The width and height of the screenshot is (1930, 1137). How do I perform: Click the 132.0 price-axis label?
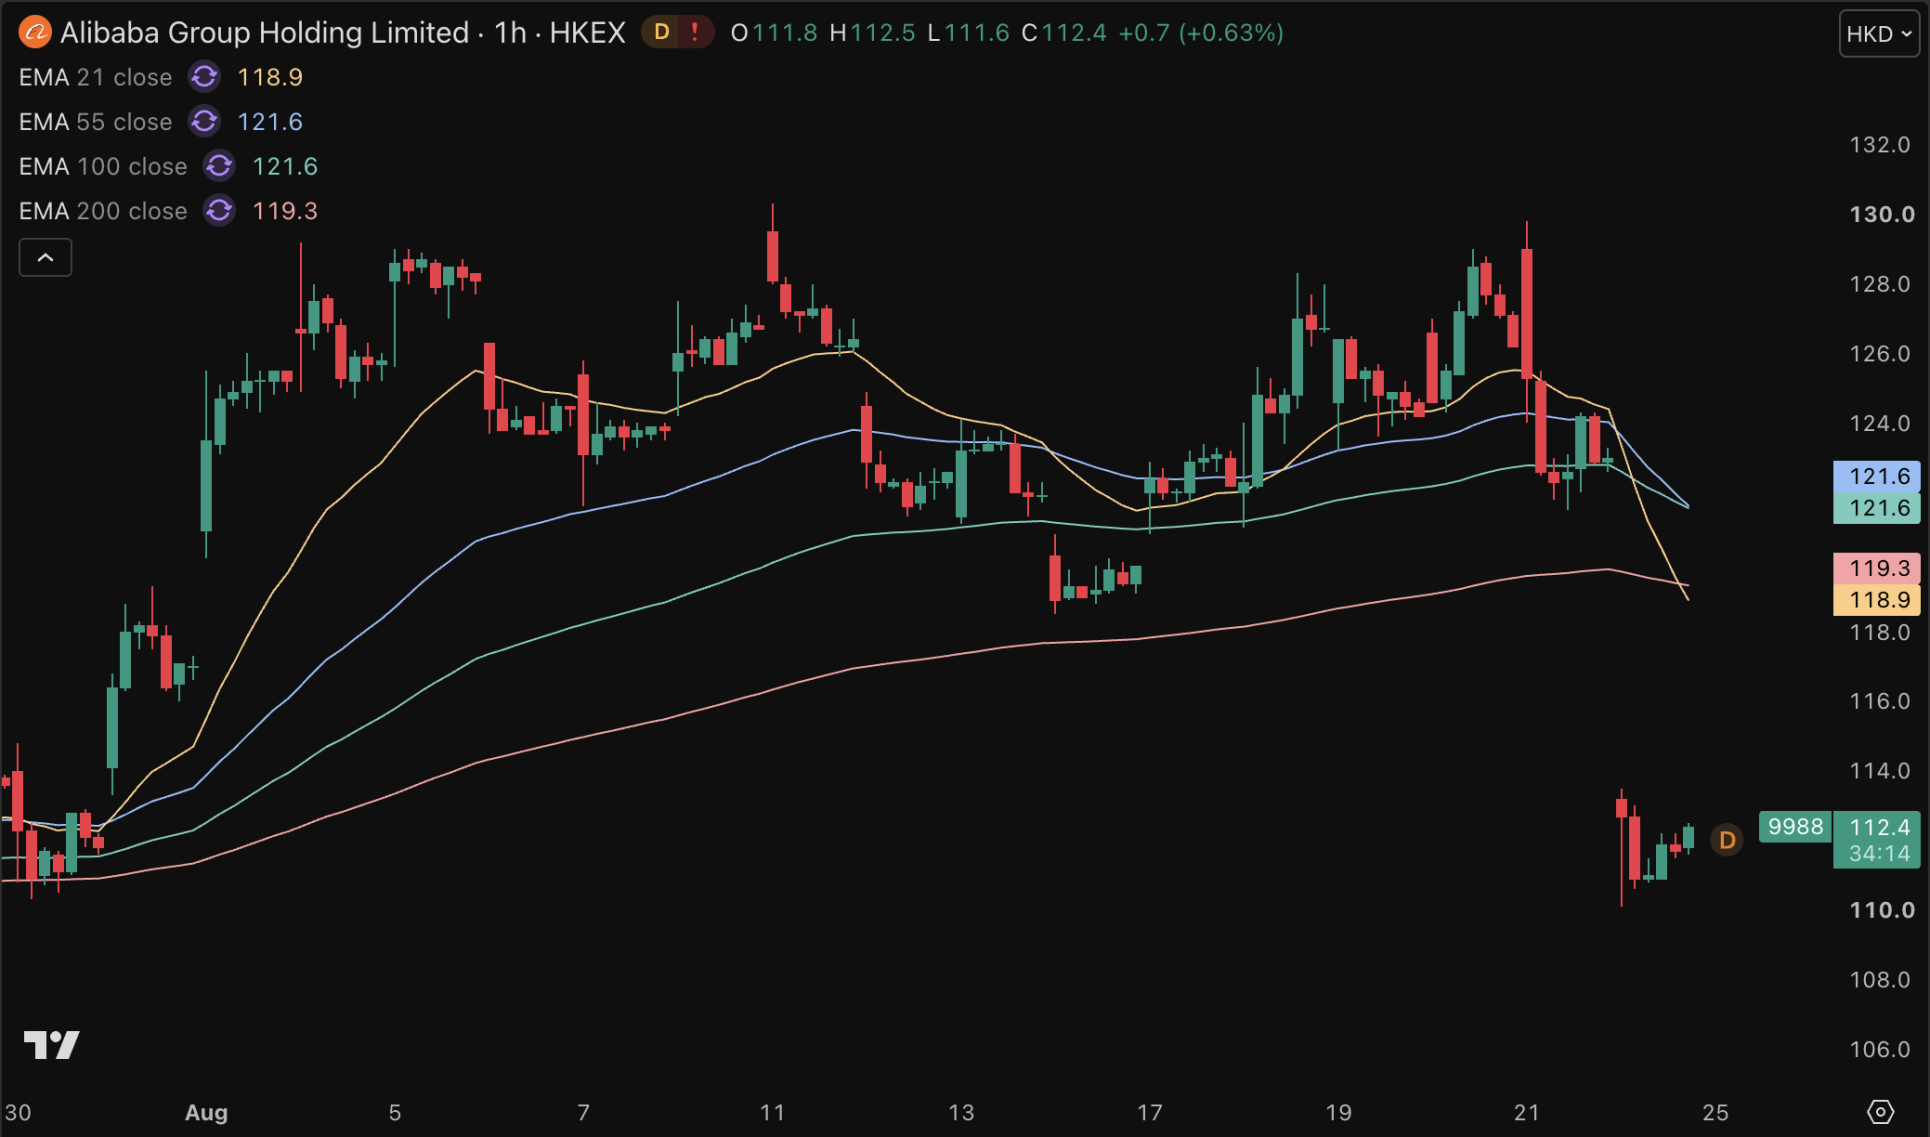(x=1880, y=145)
